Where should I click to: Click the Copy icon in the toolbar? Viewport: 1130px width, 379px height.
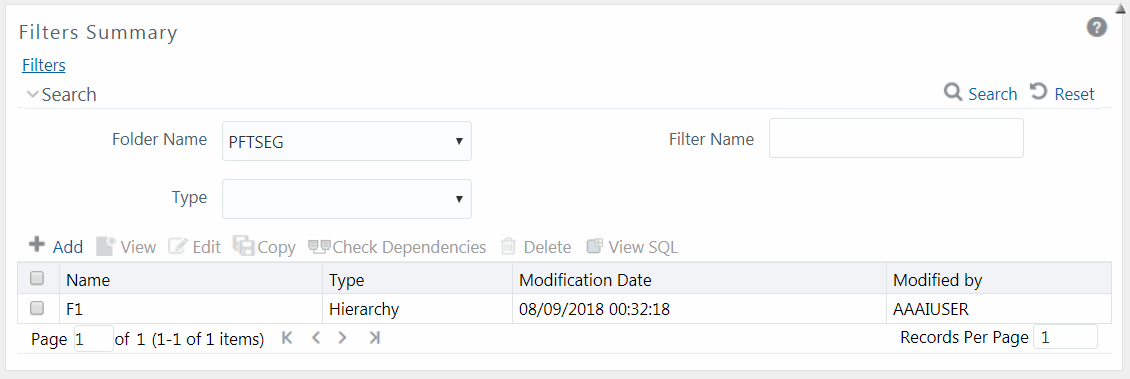pos(244,246)
